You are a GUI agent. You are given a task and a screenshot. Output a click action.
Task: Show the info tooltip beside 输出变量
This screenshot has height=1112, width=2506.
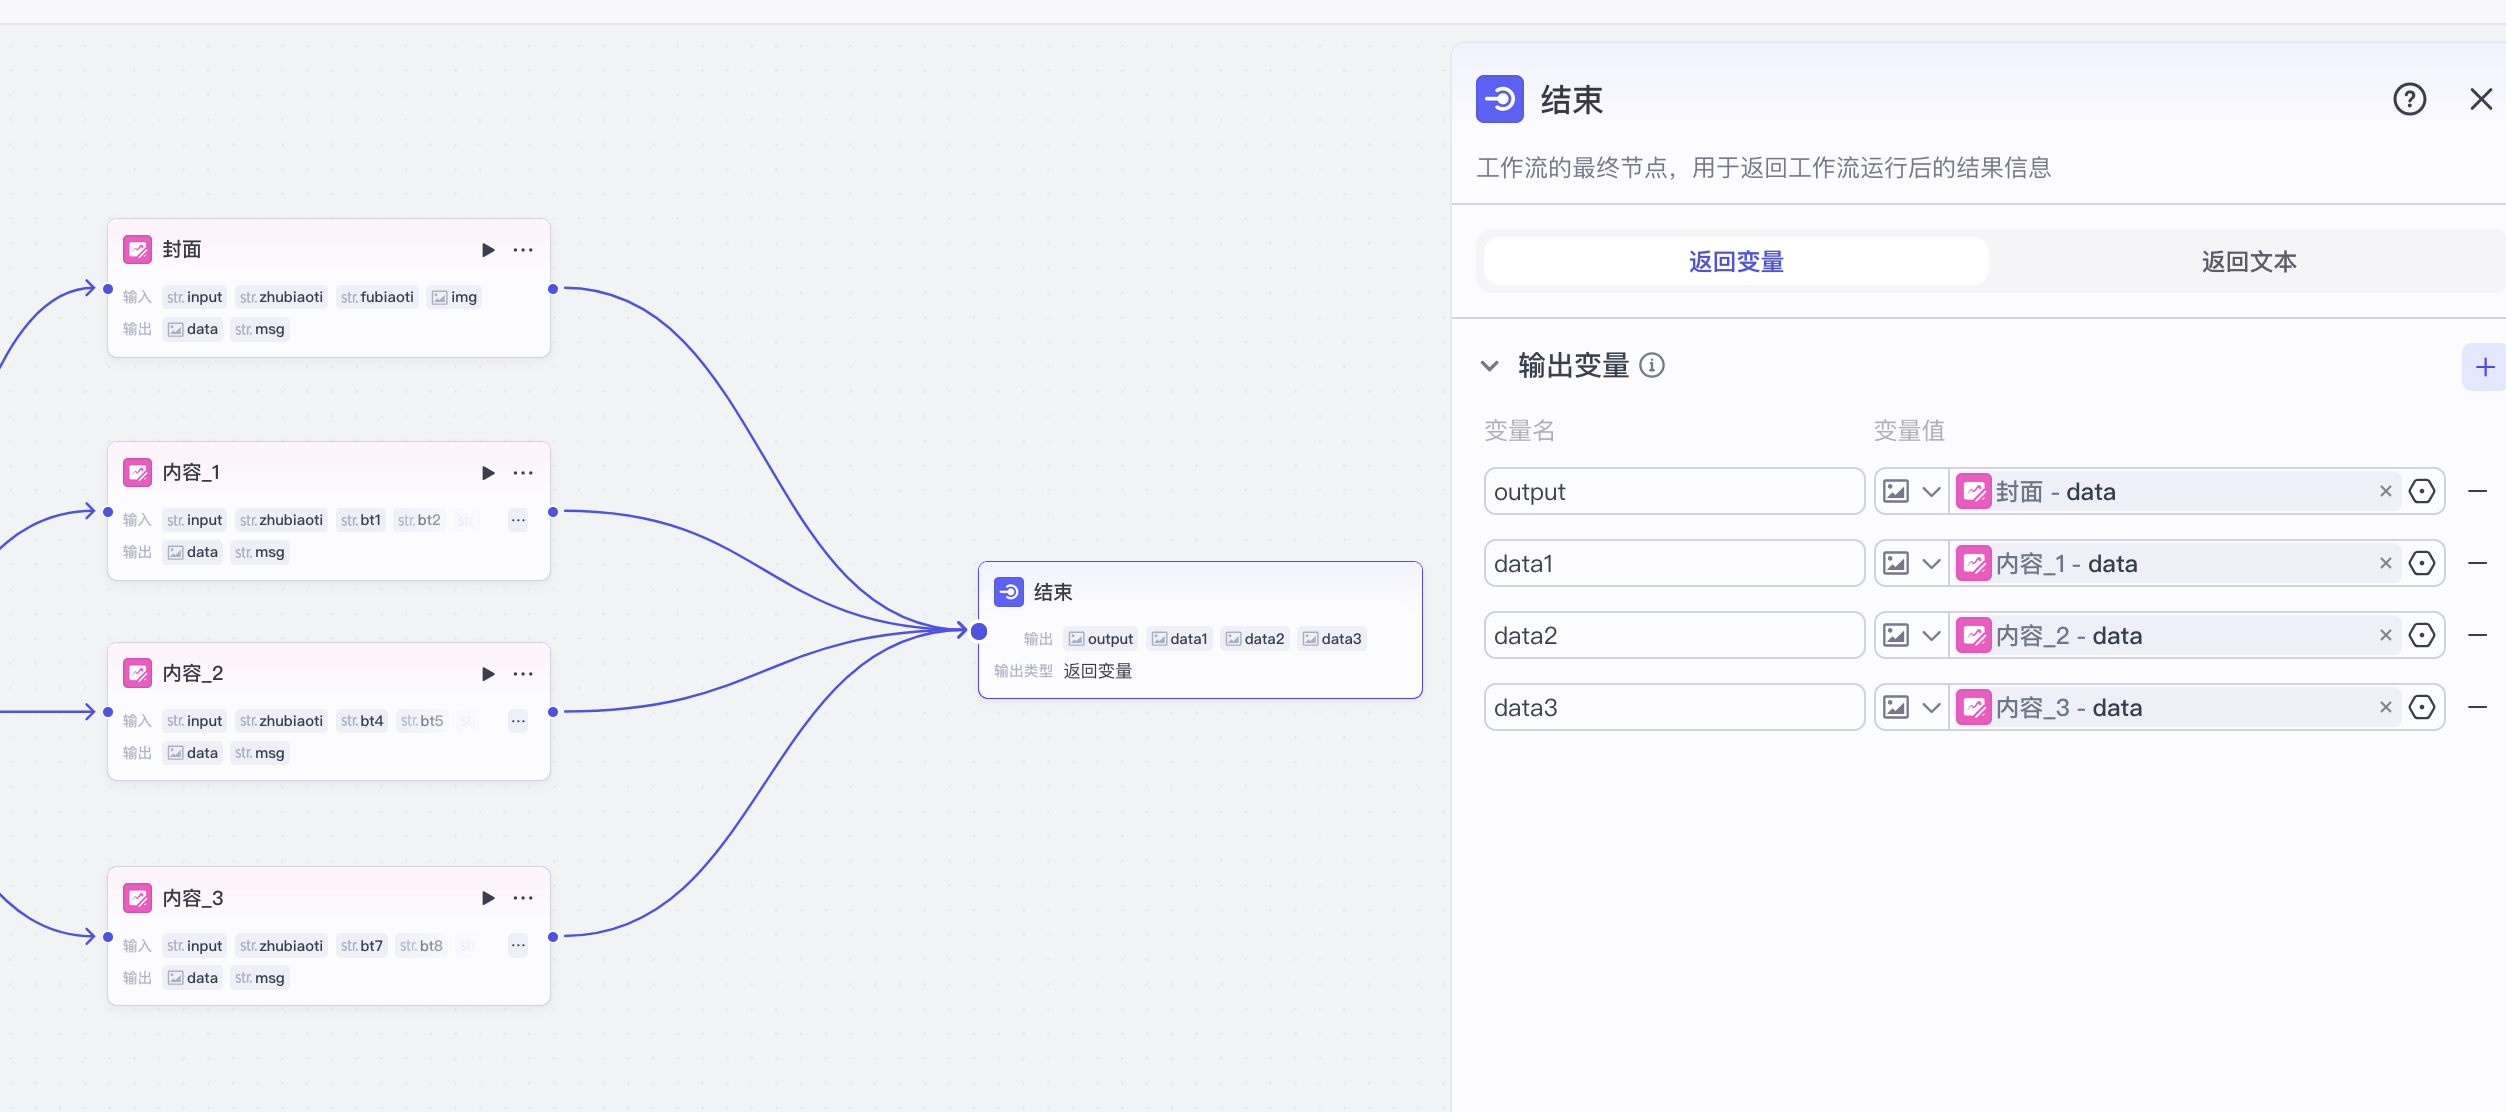click(1652, 366)
